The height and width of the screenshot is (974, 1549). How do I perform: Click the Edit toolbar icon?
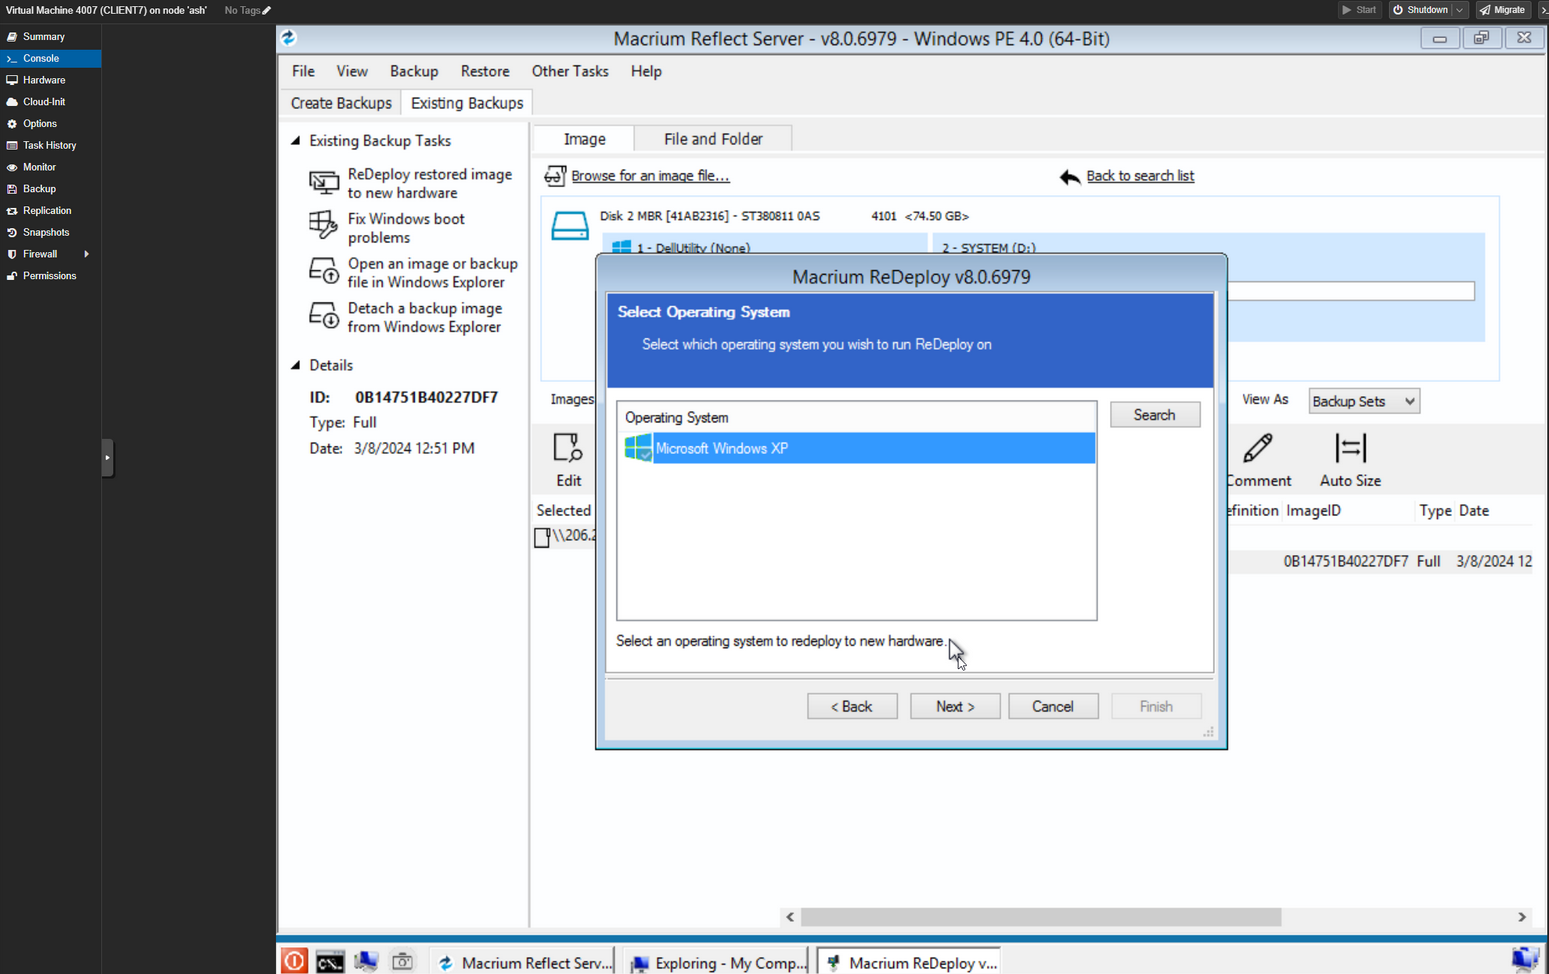click(x=568, y=448)
